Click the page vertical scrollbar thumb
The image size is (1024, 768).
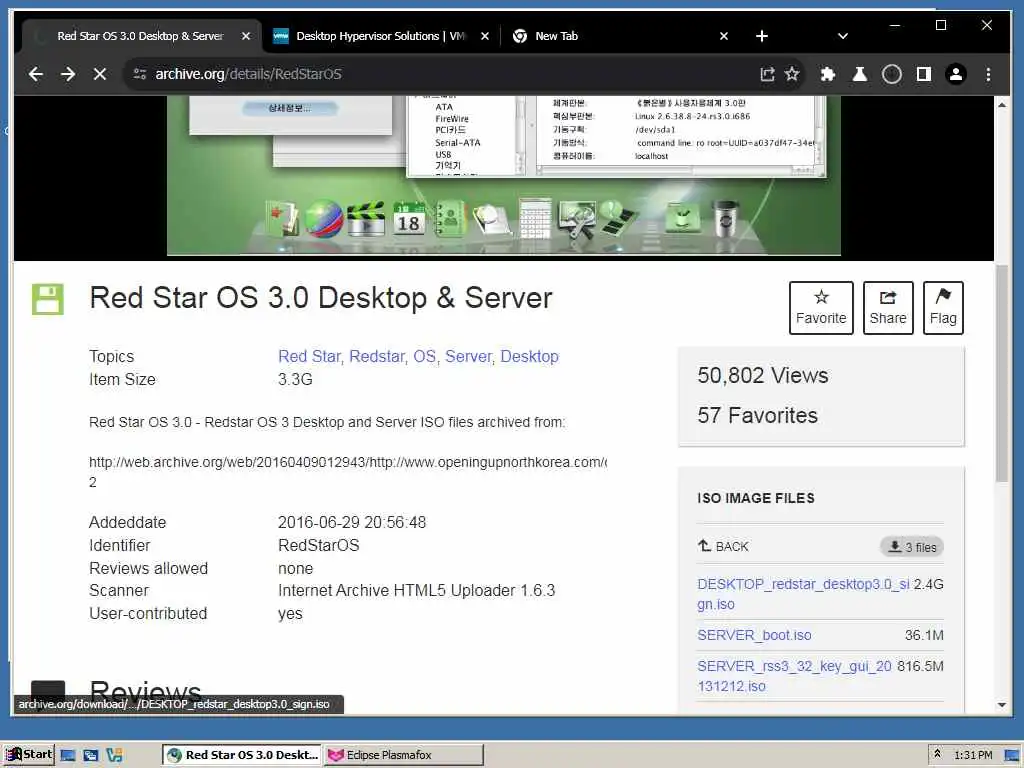(1002, 374)
